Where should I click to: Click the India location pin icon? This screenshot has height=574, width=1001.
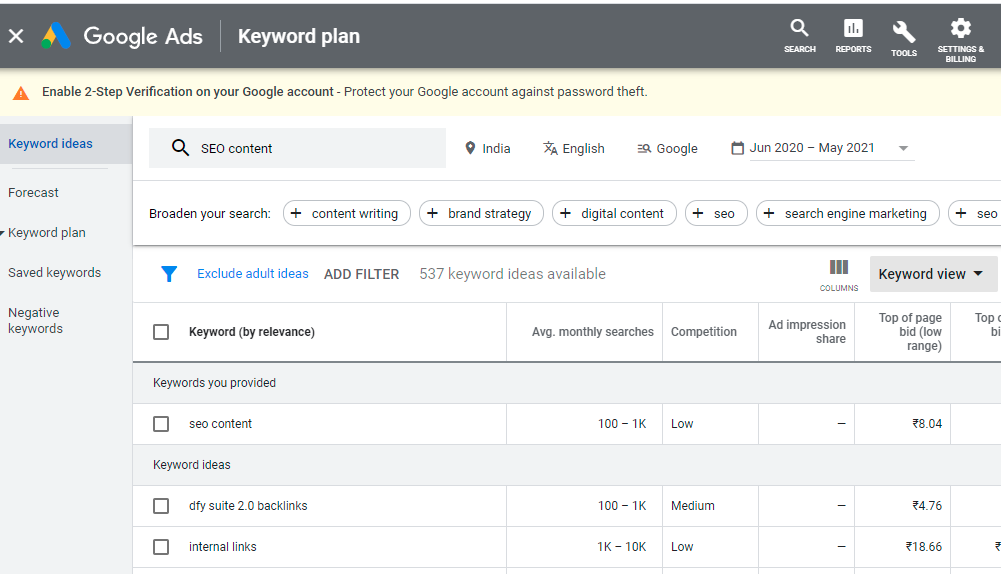tap(470, 148)
